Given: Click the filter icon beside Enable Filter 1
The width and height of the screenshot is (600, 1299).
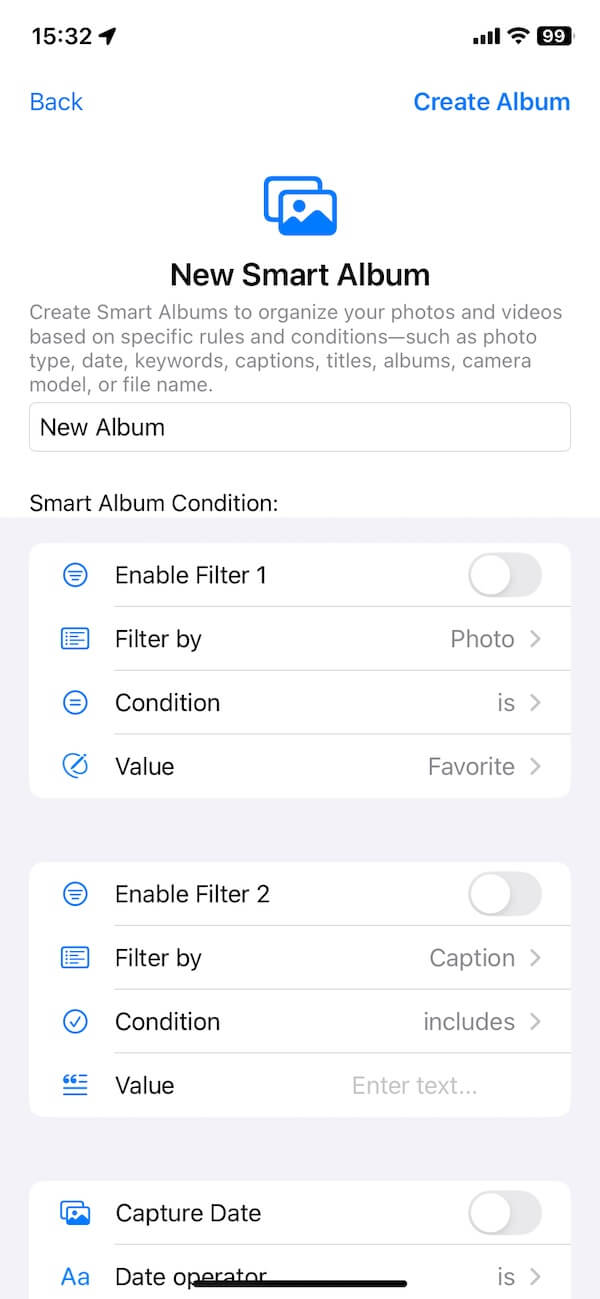Looking at the screenshot, I should click(75, 575).
